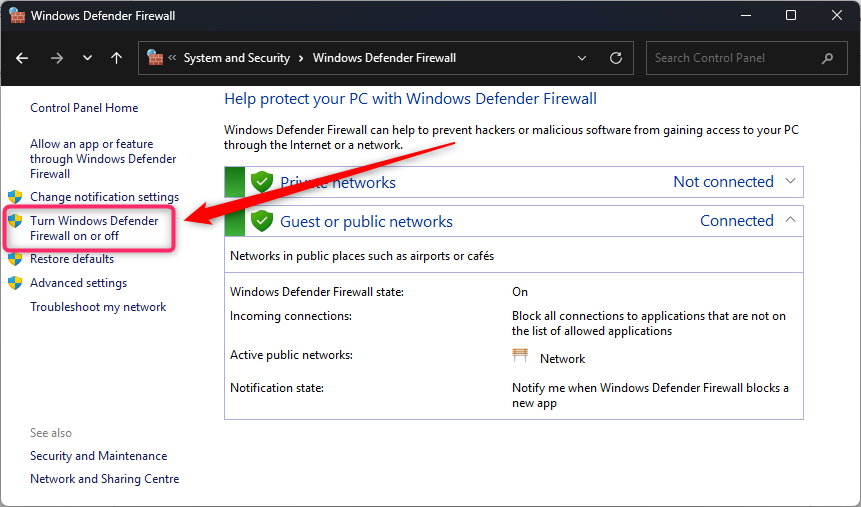Click the forward navigation arrow
The height and width of the screenshot is (507, 861).
click(x=57, y=58)
